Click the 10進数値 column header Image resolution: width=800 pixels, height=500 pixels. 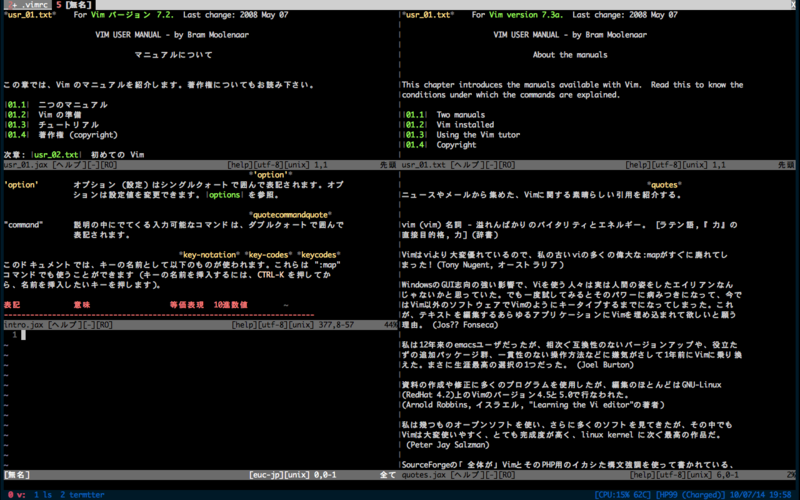(231, 305)
